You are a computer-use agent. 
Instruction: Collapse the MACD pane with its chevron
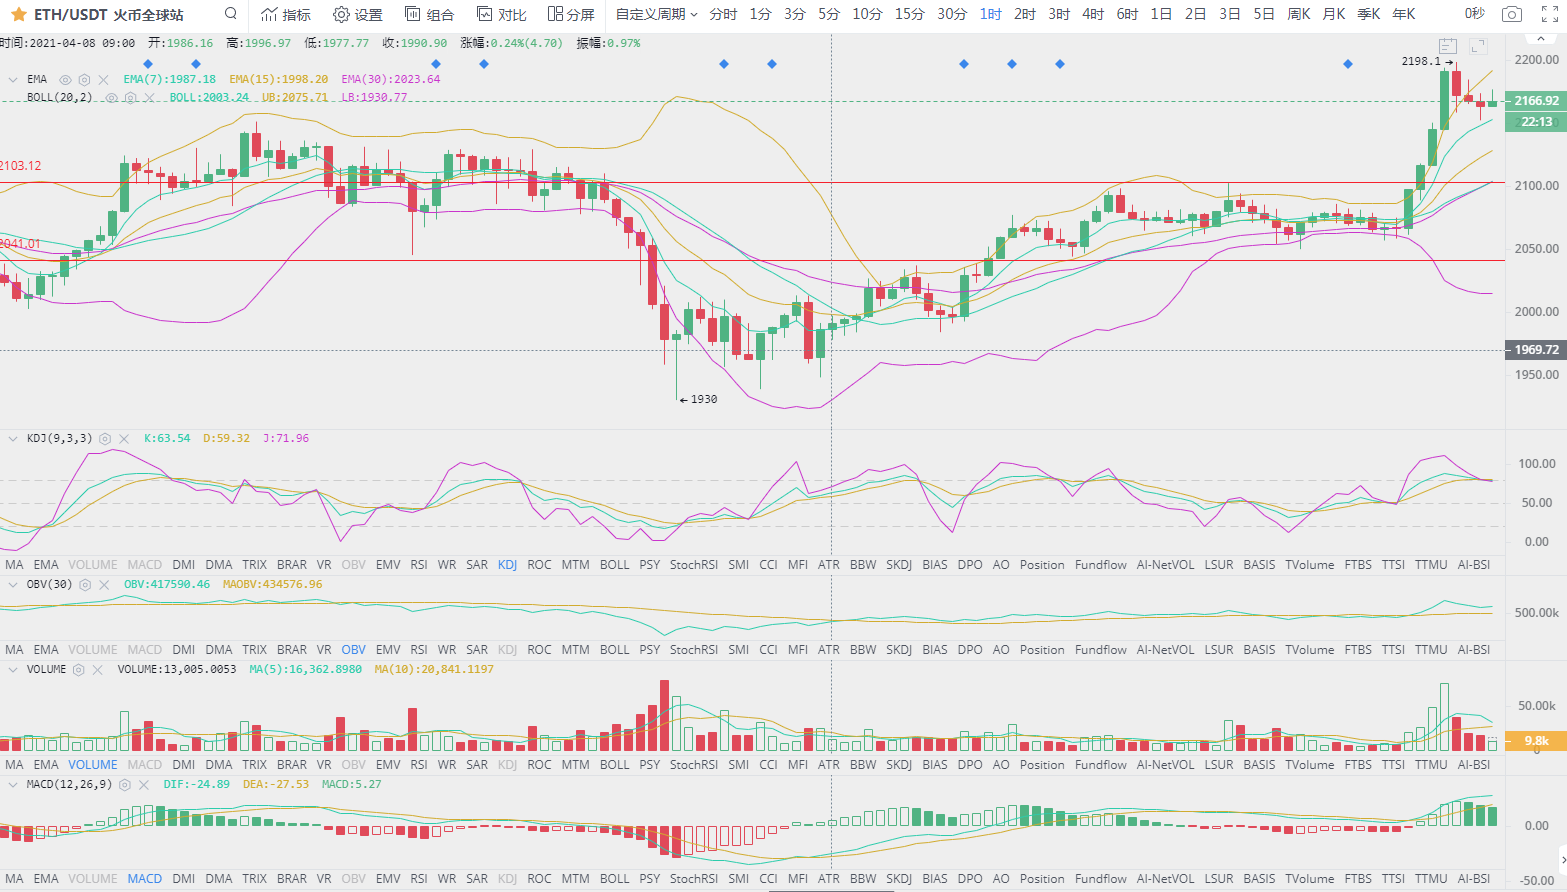tap(12, 785)
